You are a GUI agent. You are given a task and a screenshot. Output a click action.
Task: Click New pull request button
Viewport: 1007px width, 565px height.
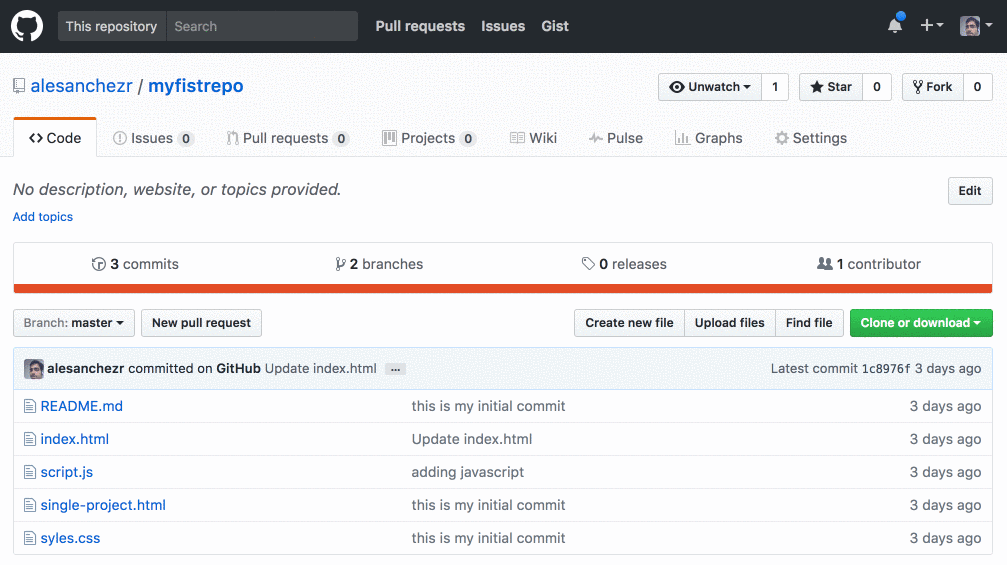tap(202, 323)
